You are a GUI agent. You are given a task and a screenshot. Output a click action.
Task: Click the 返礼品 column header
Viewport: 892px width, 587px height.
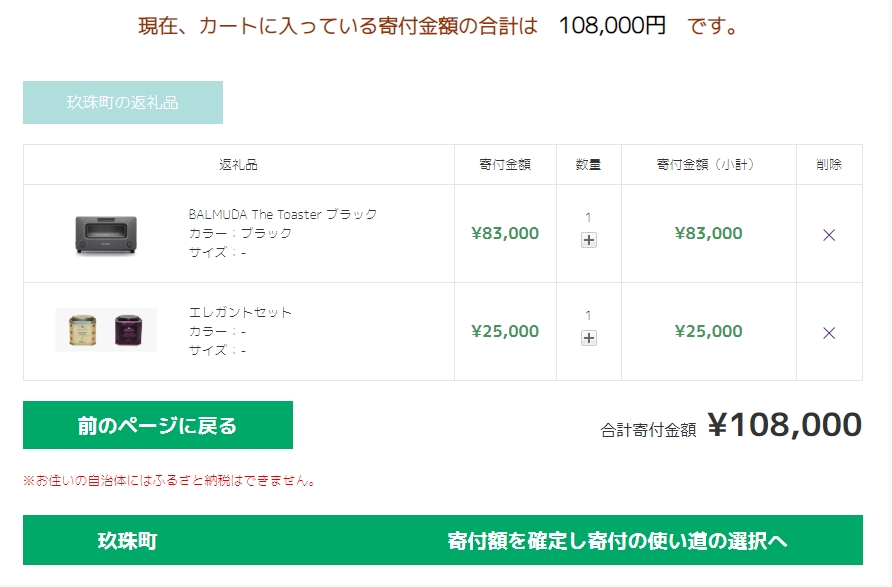coord(238,165)
